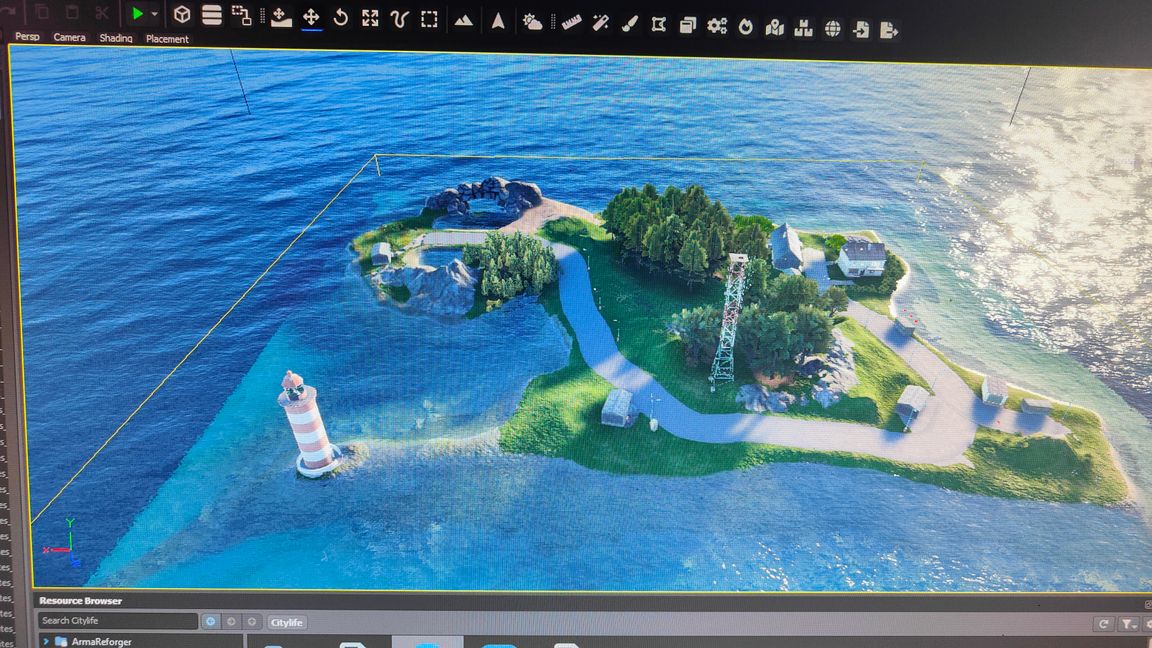The image size is (1152, 648).
Task: Select the ruler measure tool
Action: (571, 22)
